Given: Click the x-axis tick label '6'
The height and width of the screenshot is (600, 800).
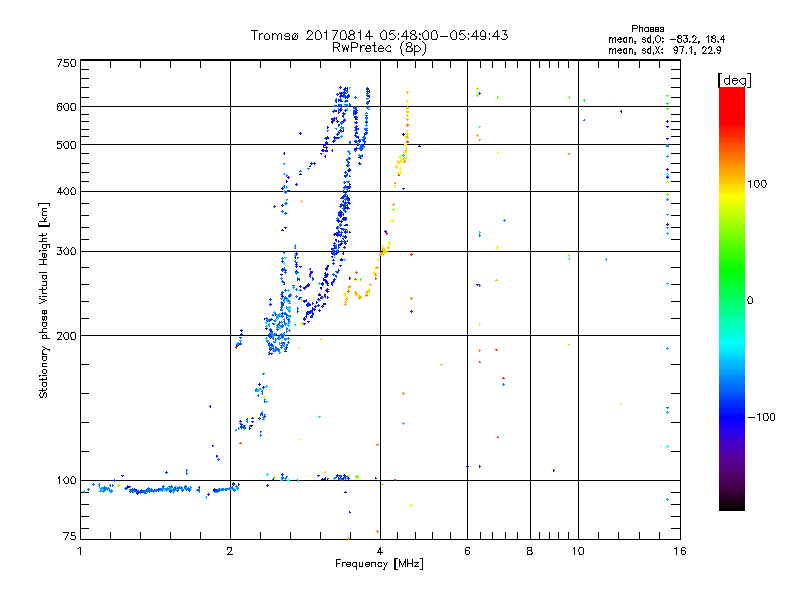Looking at the screenshot, I should click(x=467, y=551).
